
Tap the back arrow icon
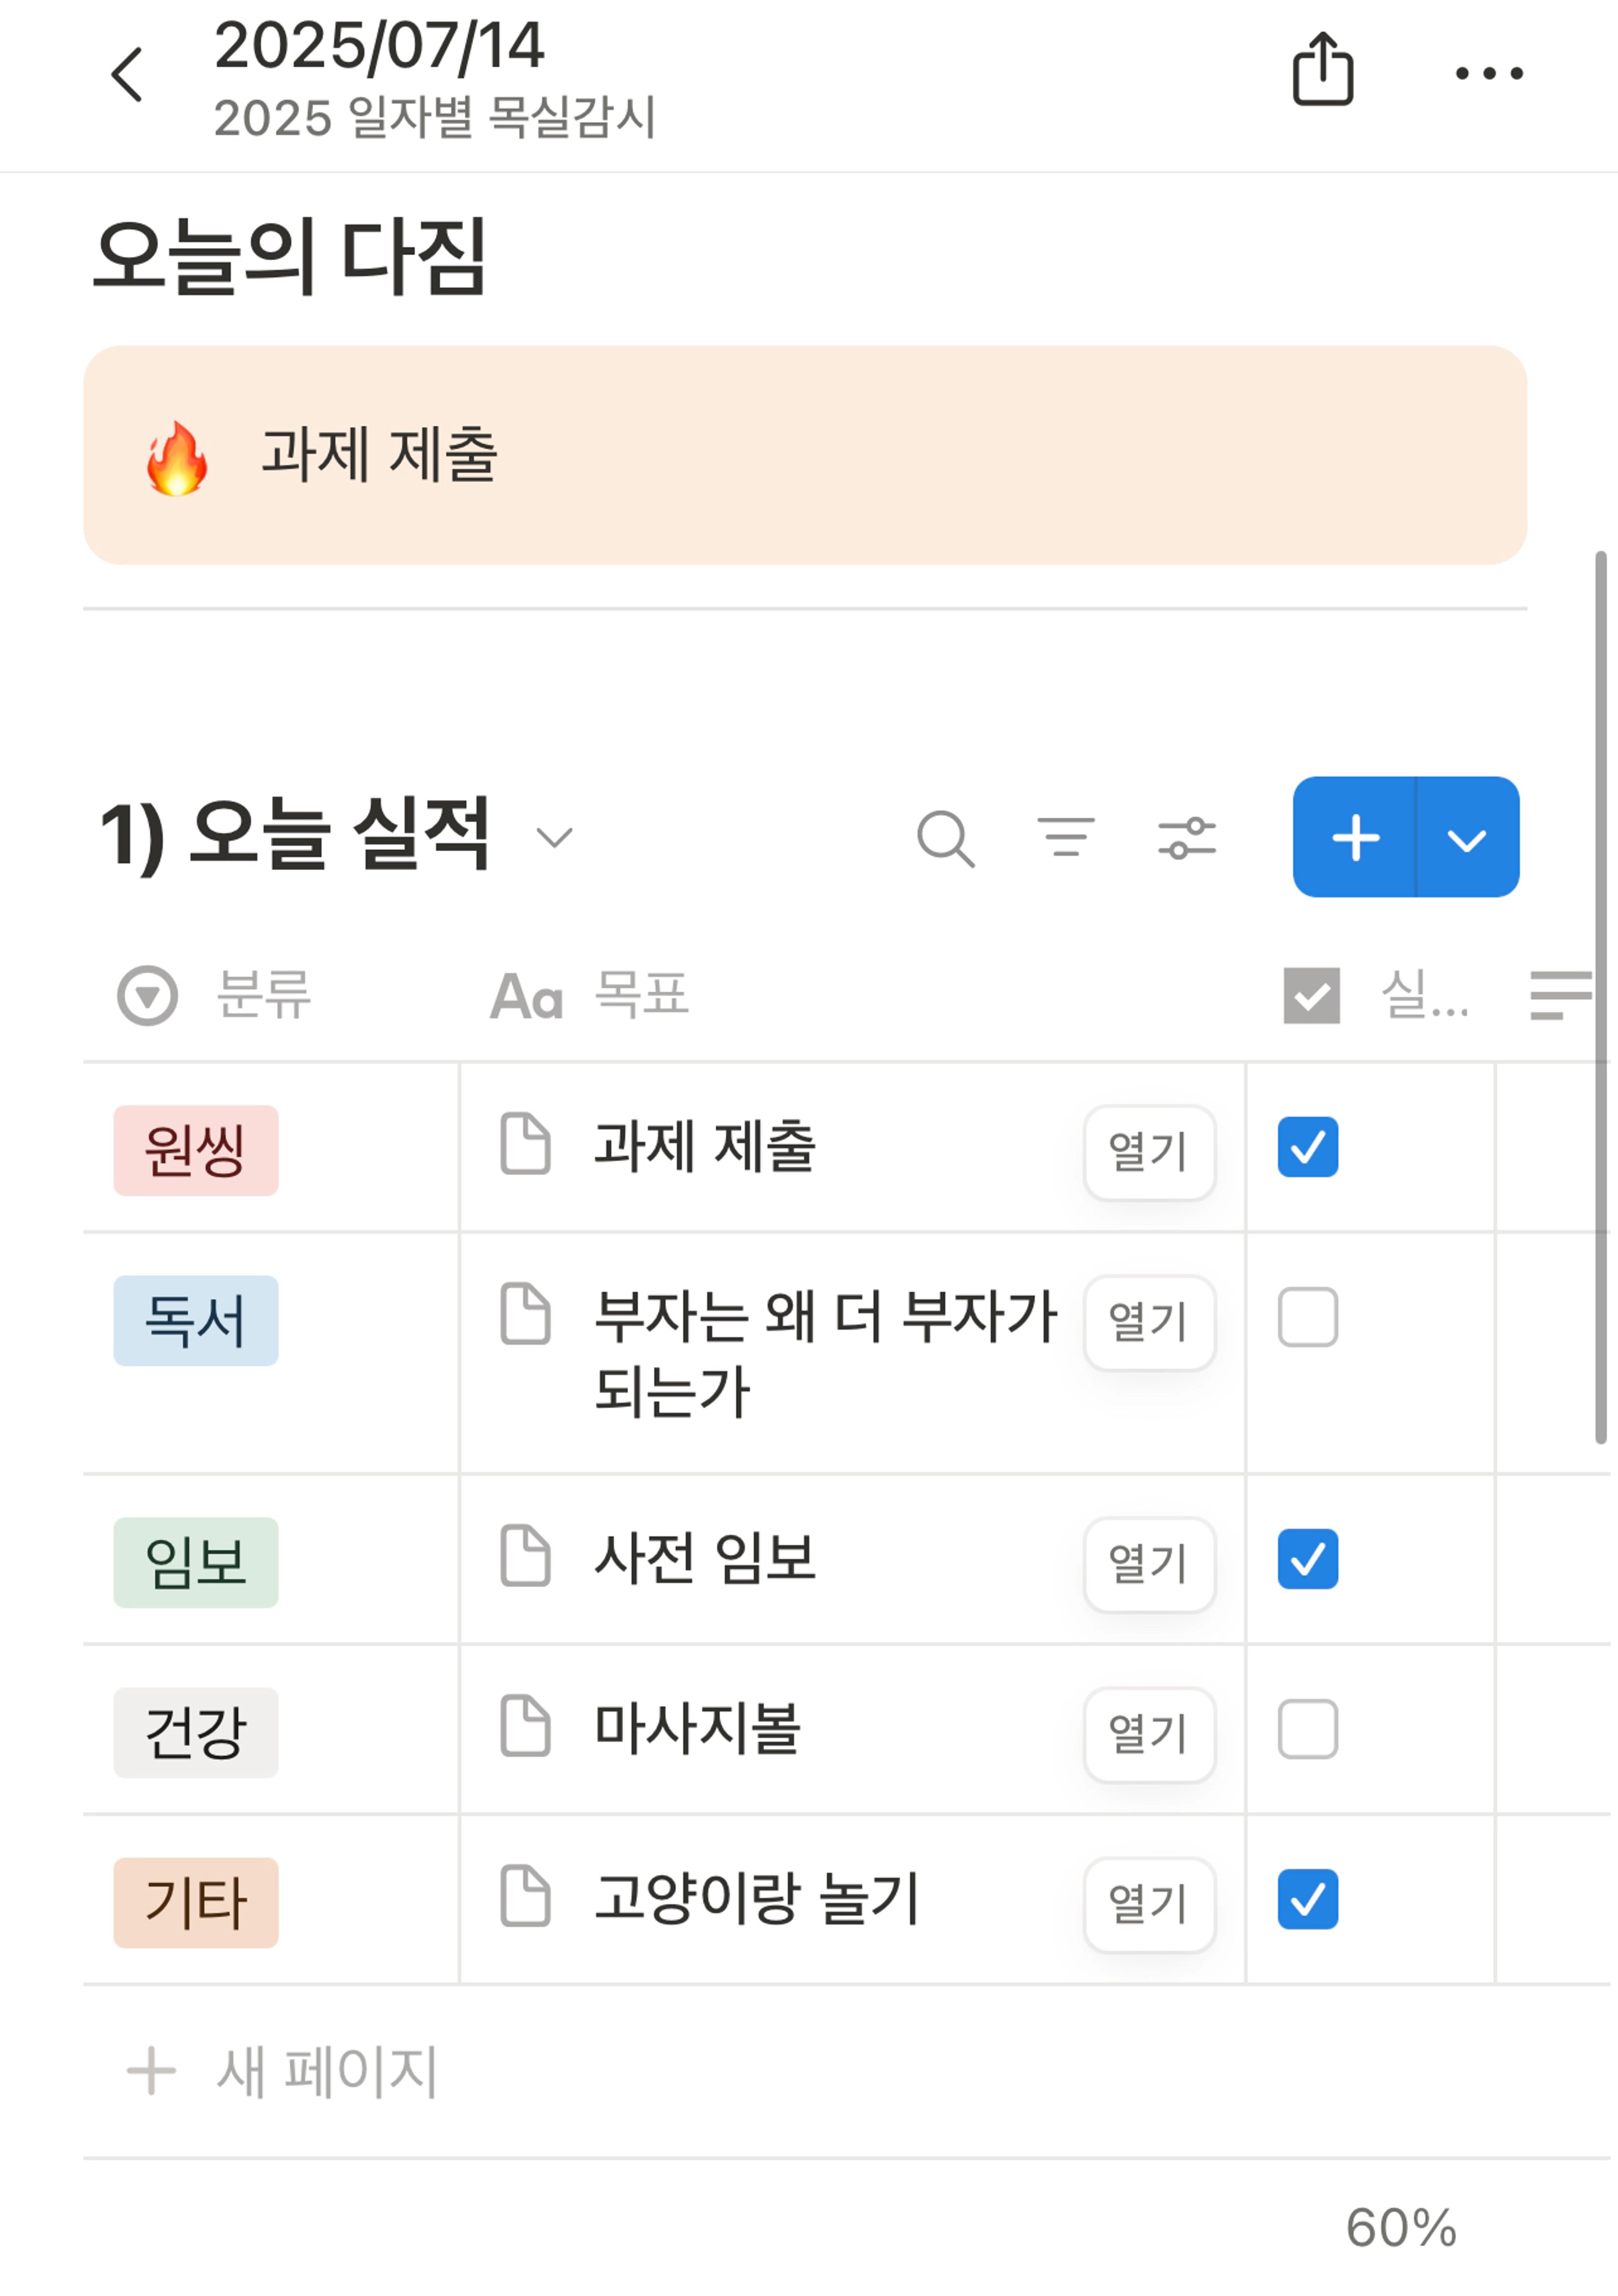[127, 74]
